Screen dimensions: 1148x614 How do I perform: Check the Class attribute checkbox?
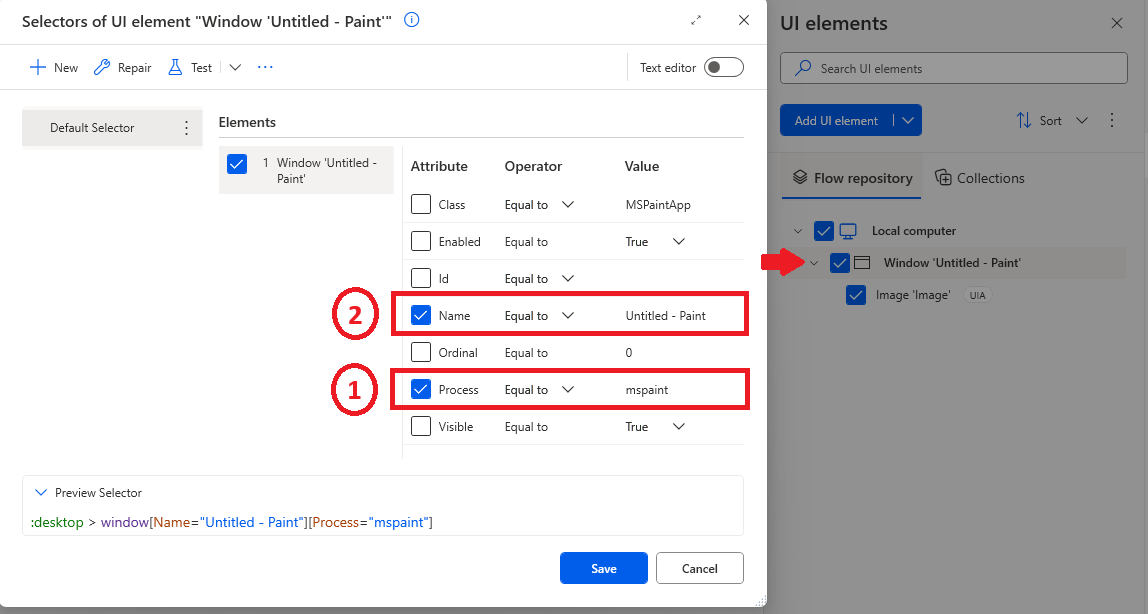[420, 204]
